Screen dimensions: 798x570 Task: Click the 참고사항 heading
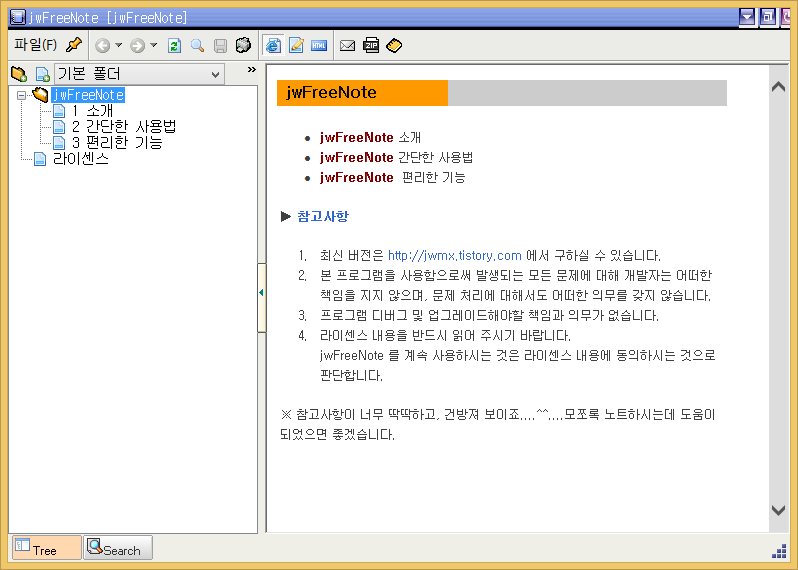pos(323,216)
